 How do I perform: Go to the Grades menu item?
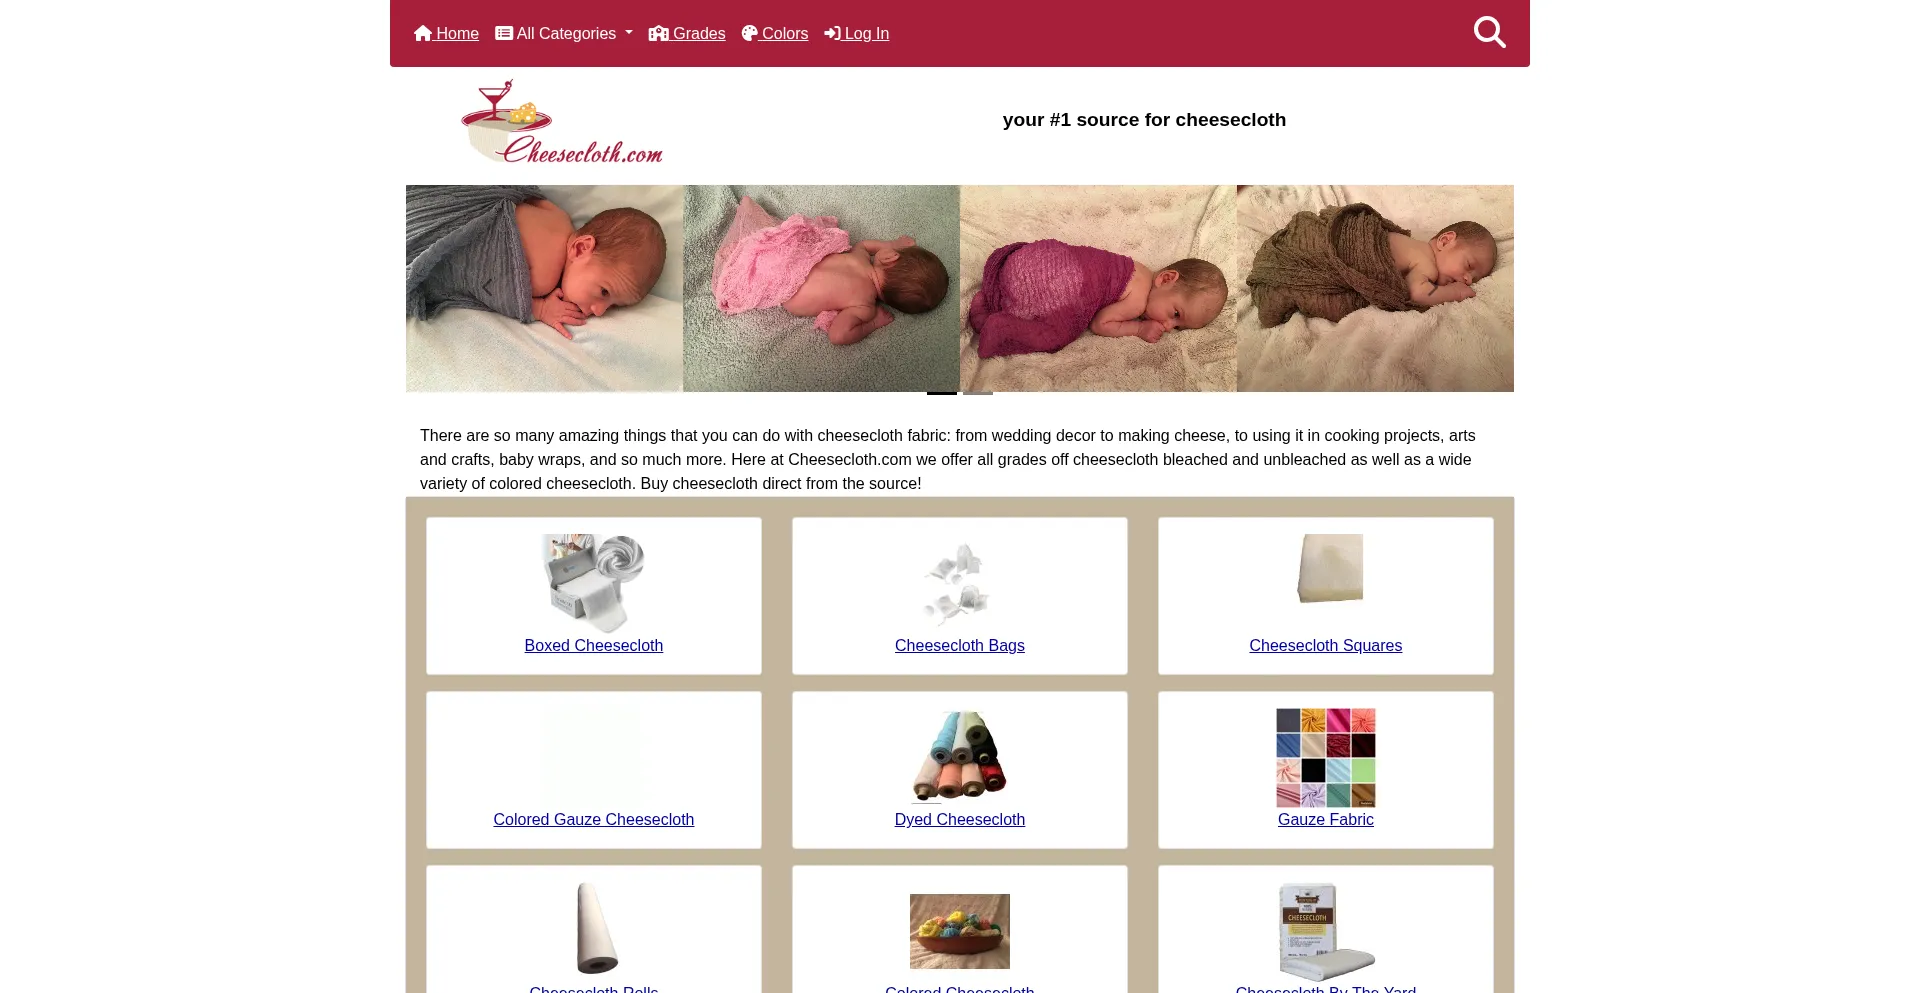tap(687, 33)
